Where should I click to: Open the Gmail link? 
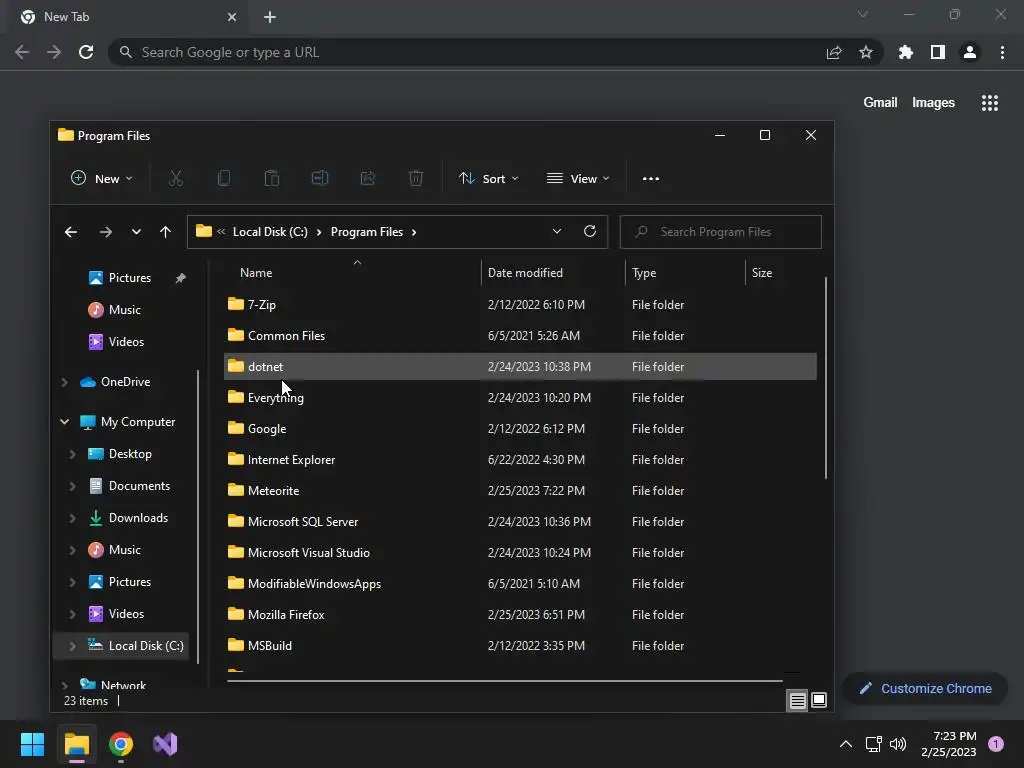click(x=880, y=103)
